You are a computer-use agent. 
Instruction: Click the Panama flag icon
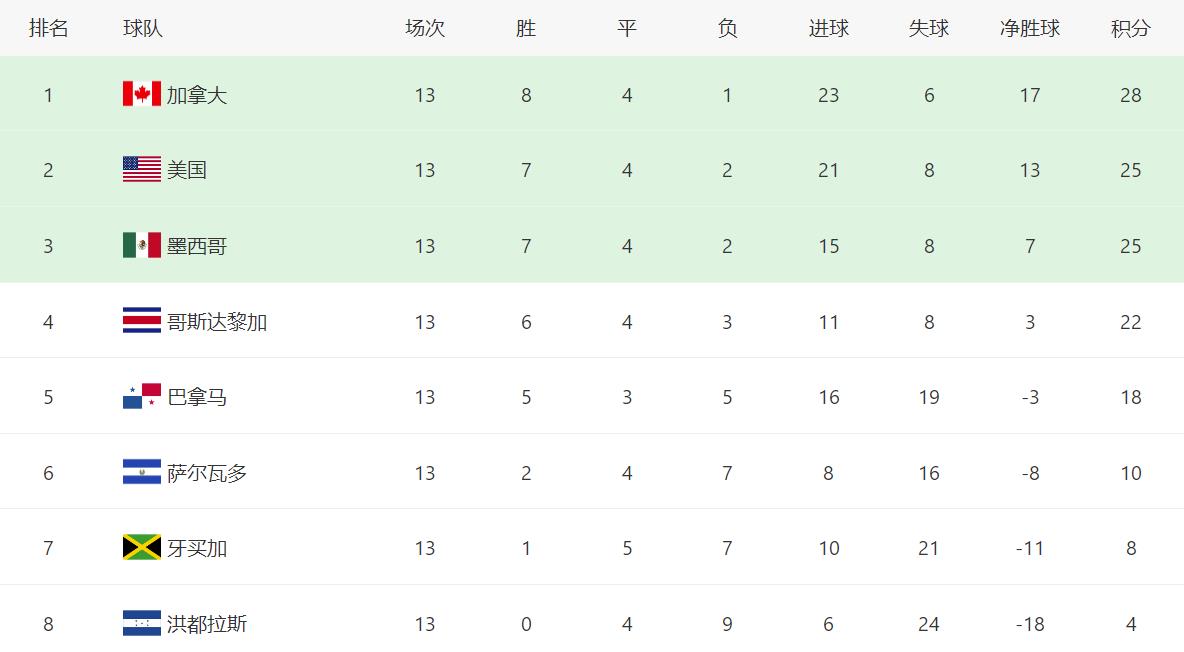[142, 396]
